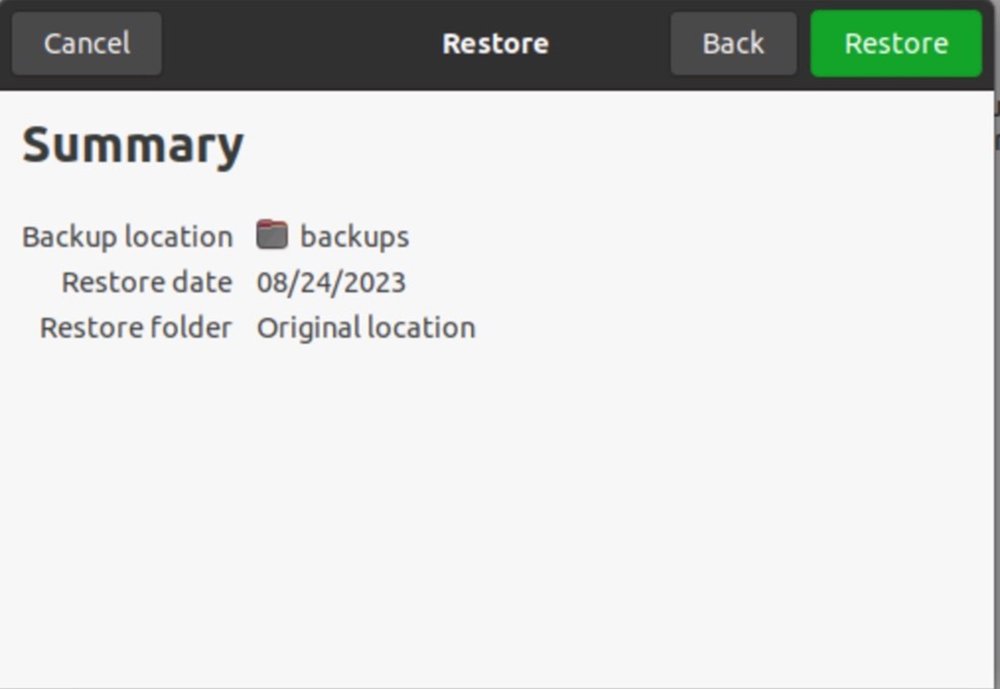Cancel the restore operation
Viewport: 1000px width, 689px height.
(x=86, y=43)
